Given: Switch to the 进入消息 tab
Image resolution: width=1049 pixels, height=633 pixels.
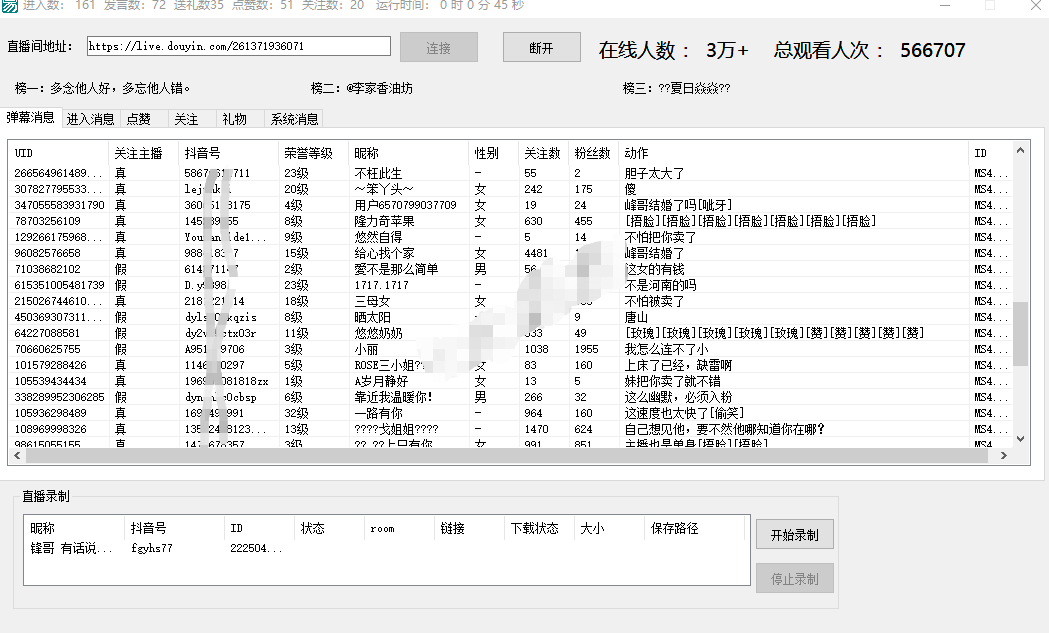Looking at the screenshot, I should [91, 119].
